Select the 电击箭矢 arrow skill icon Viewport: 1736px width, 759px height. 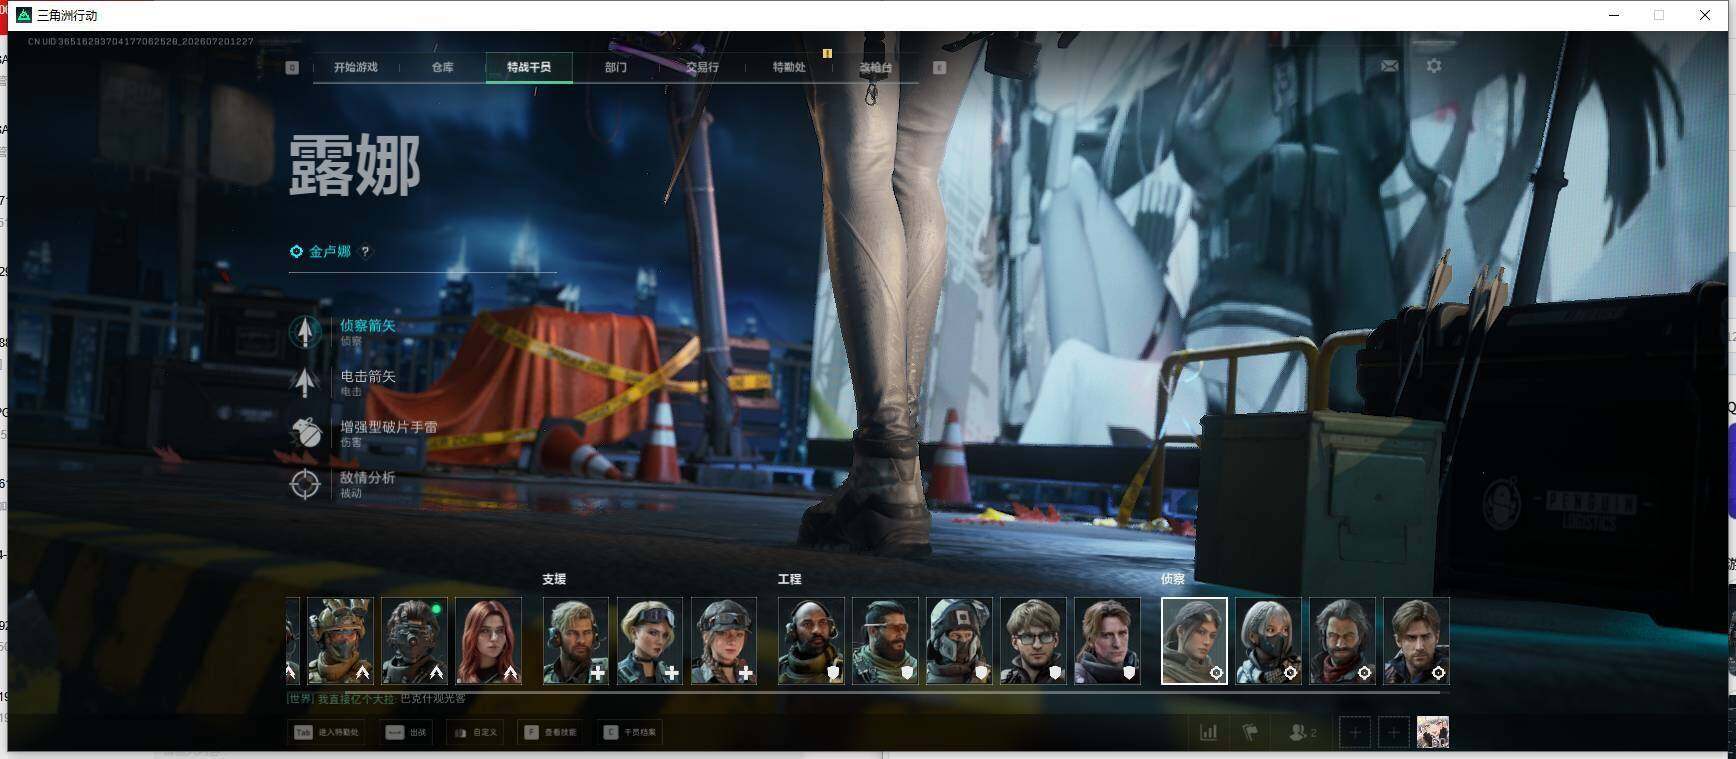[x=305, y=382]
